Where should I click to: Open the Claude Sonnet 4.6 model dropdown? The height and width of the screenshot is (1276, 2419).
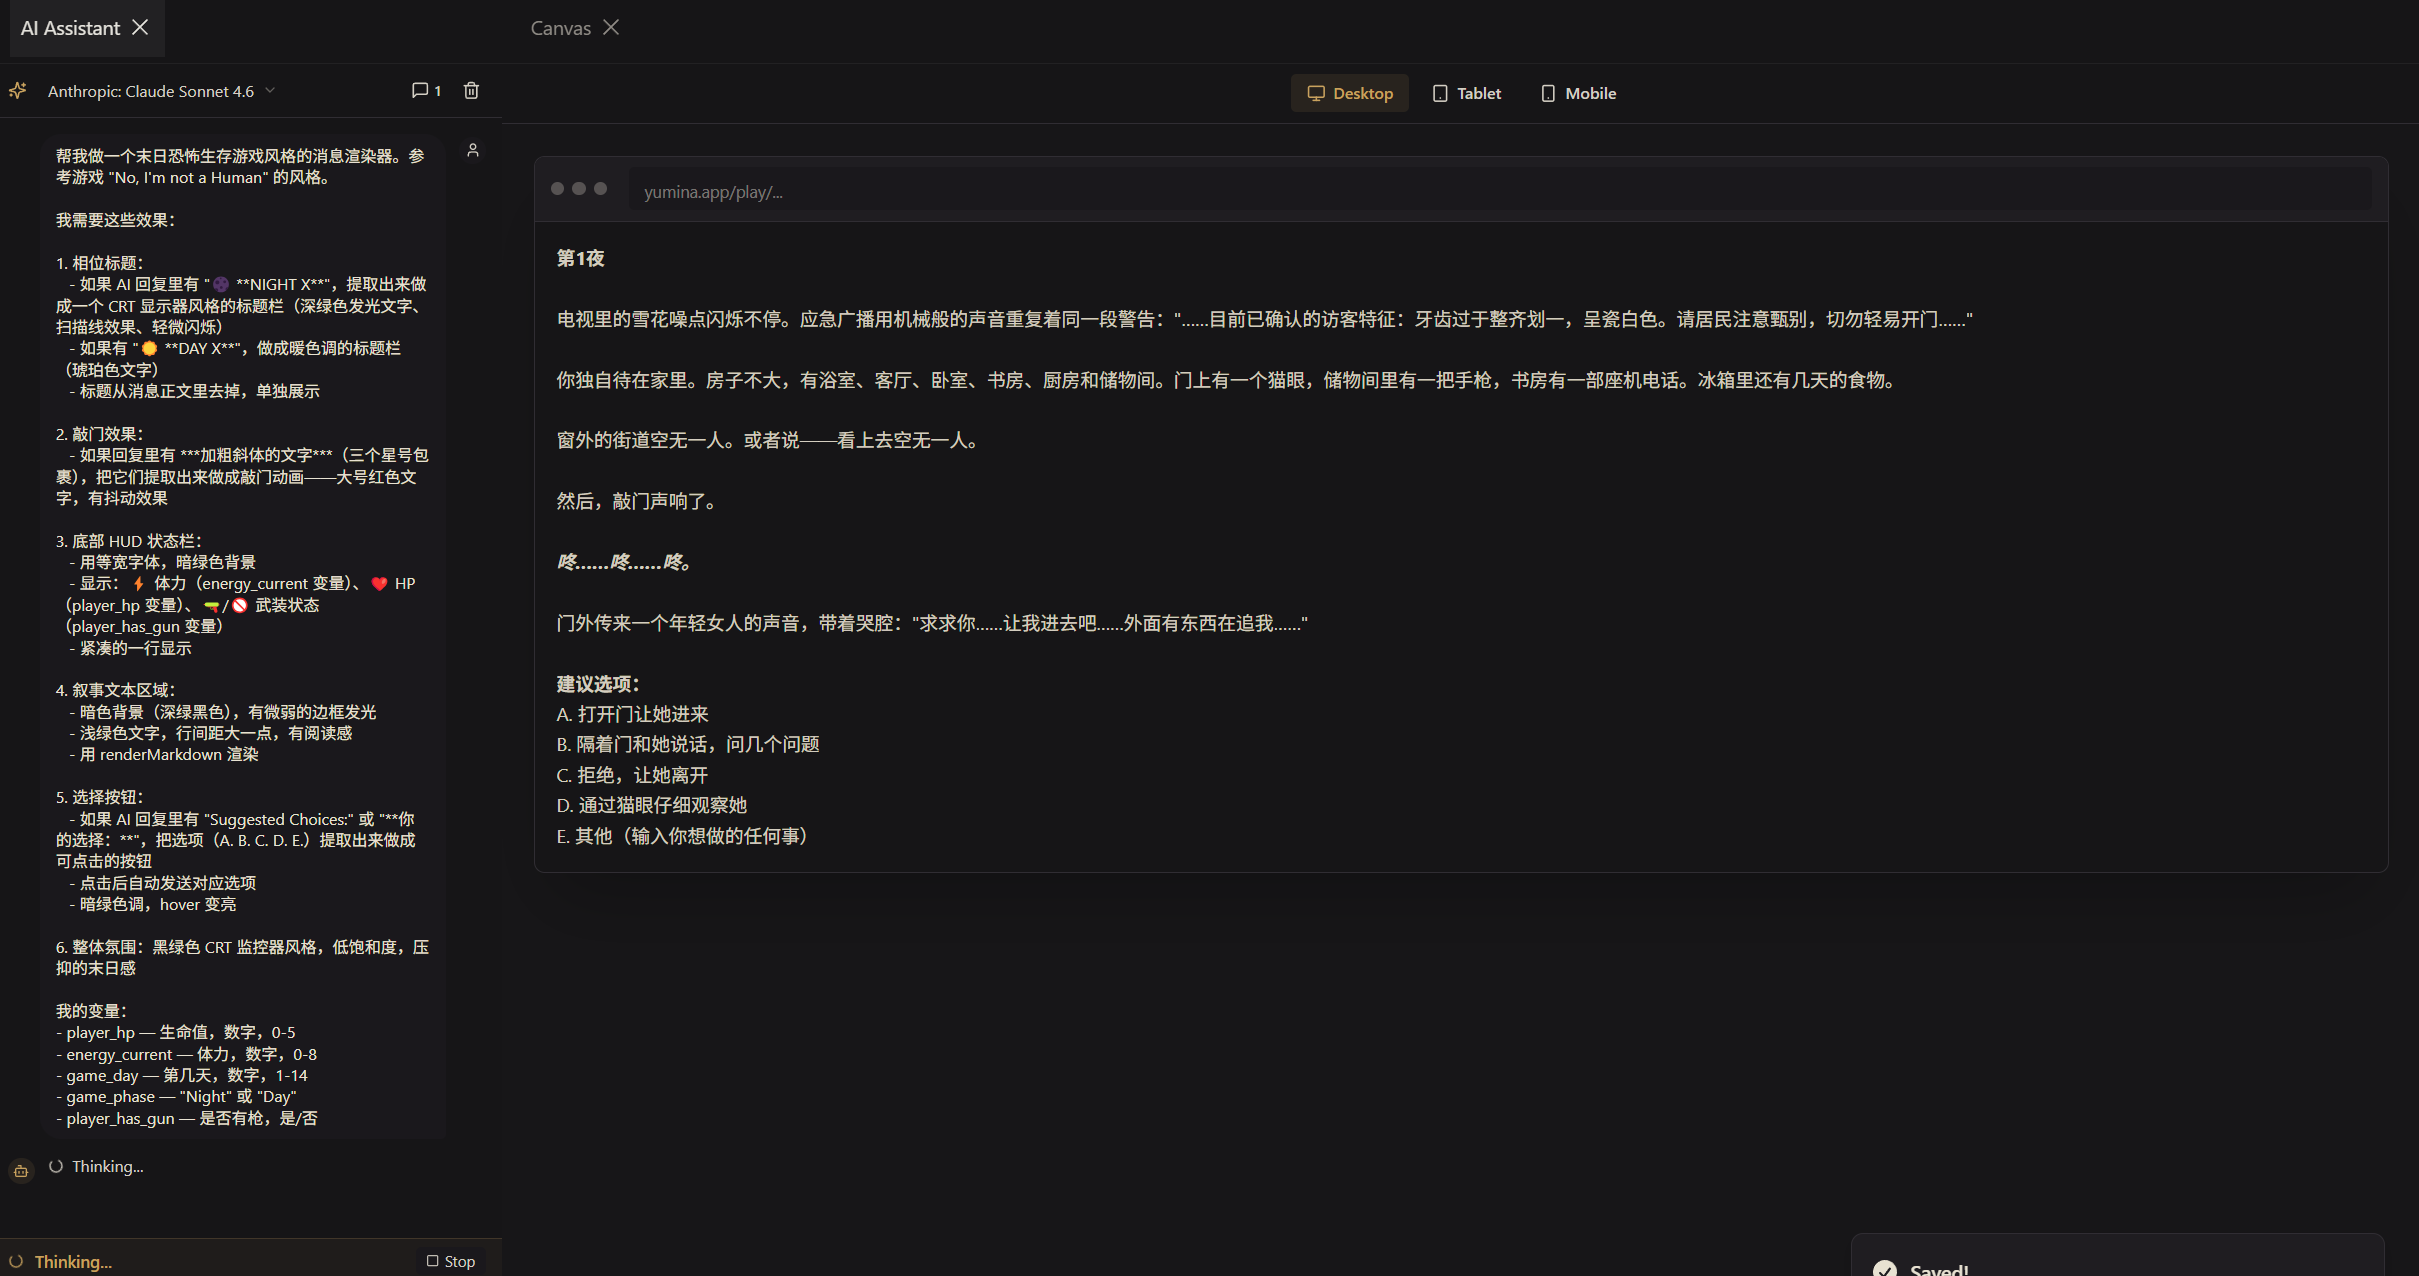[150, 90]
